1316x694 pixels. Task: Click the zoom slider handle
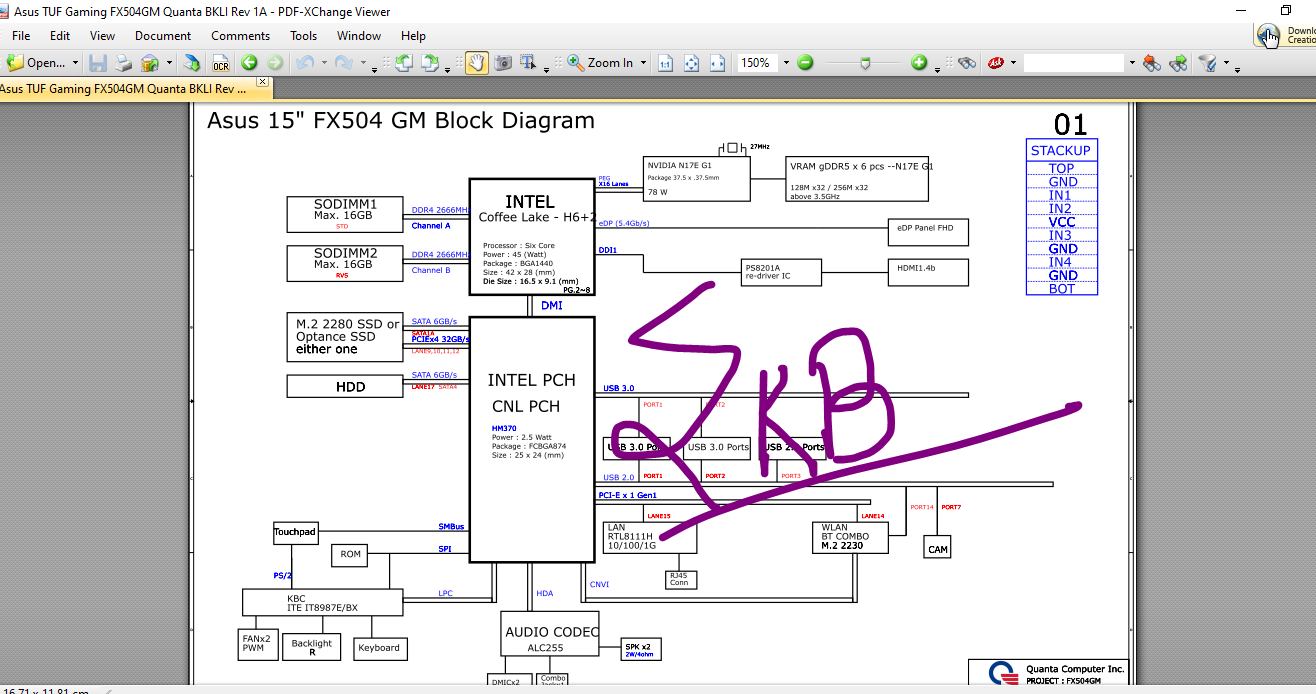[865, 64]
